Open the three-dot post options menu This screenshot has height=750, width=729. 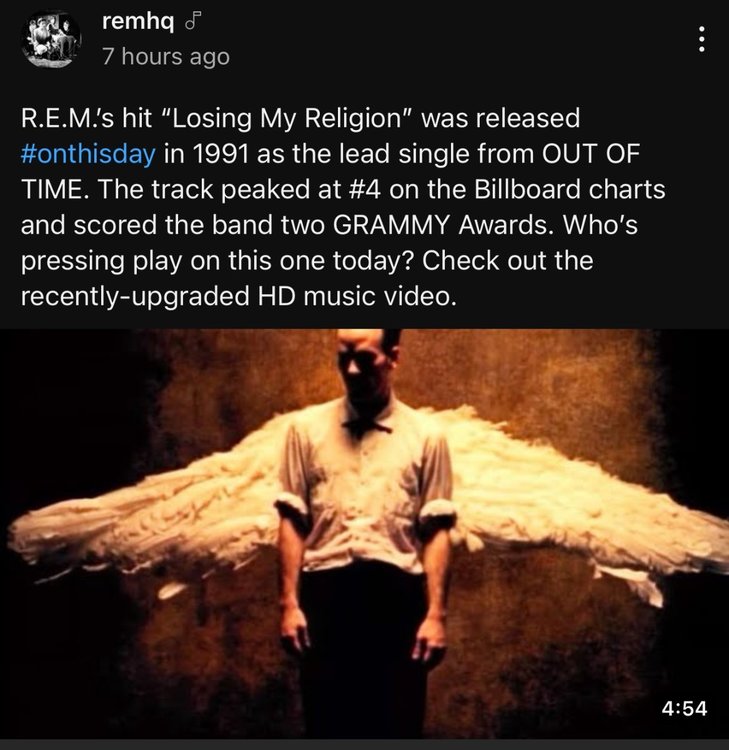pyautogui.click(x=701, y=39)
